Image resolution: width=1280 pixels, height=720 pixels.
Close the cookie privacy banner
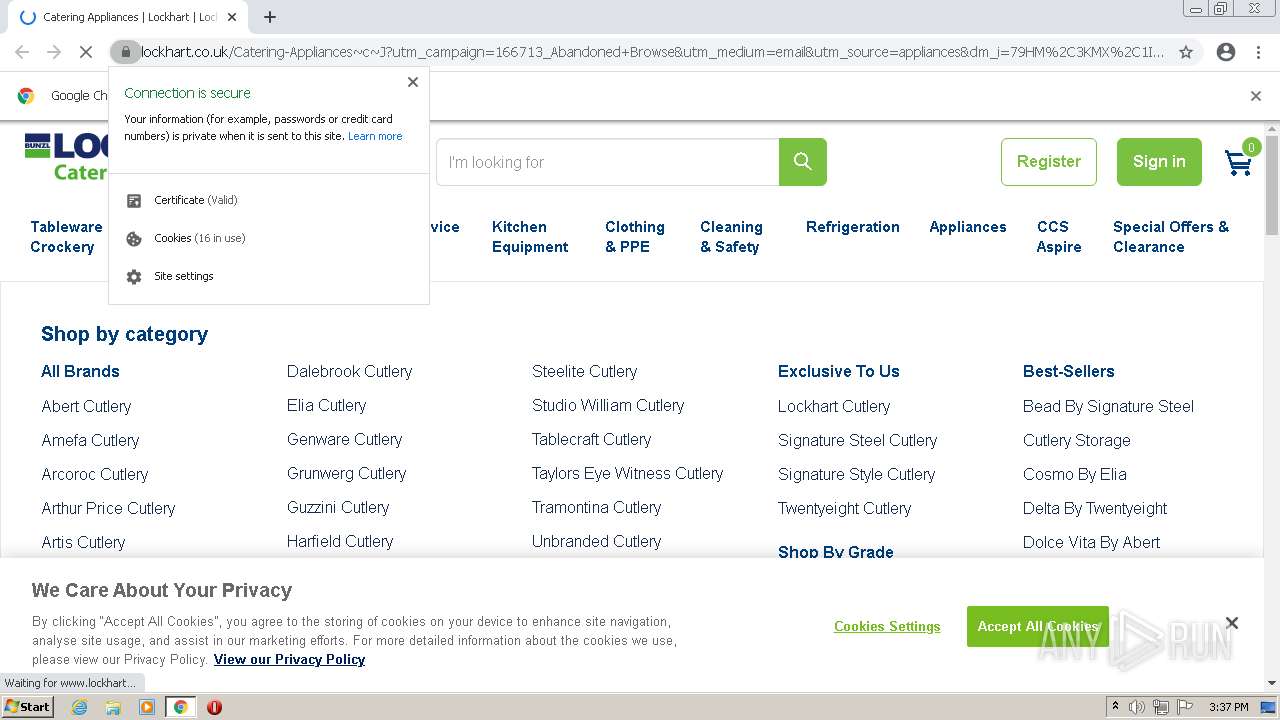(1232, 623)
